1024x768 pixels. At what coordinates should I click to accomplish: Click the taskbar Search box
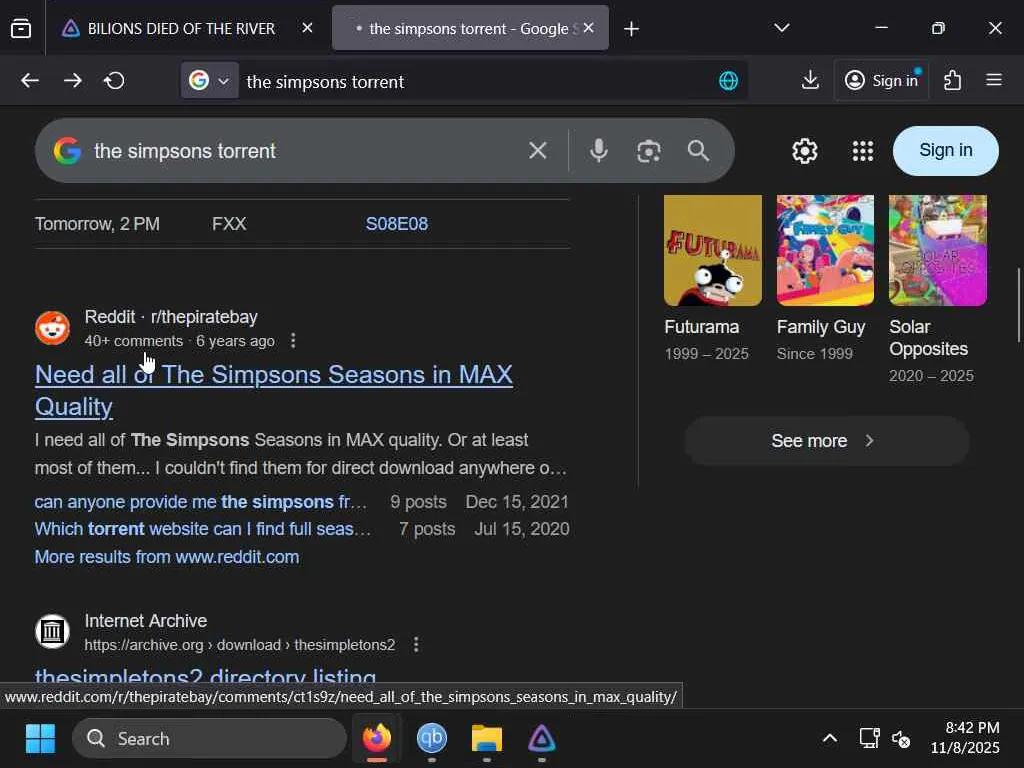tap(209, 739)
